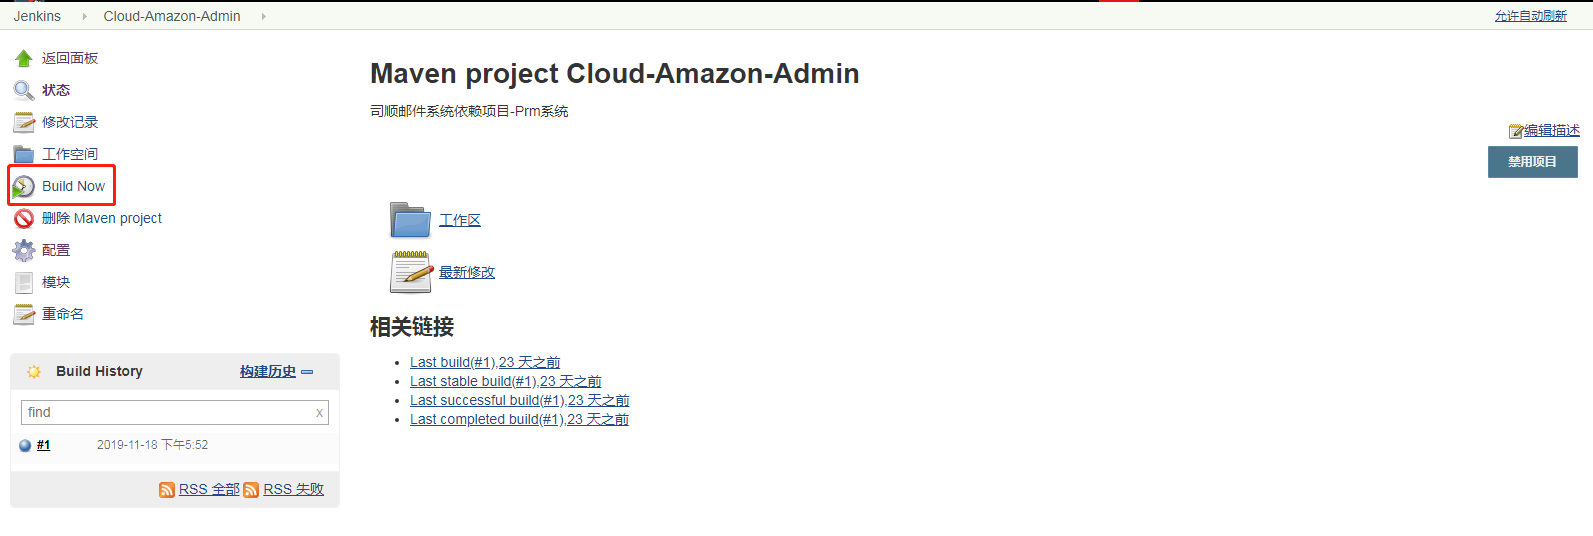Image resolution: width=1593 pixels, height=536 pixels.
Task: Open the Workspace folder icon in sidebar
Action: tap(24, 154)
